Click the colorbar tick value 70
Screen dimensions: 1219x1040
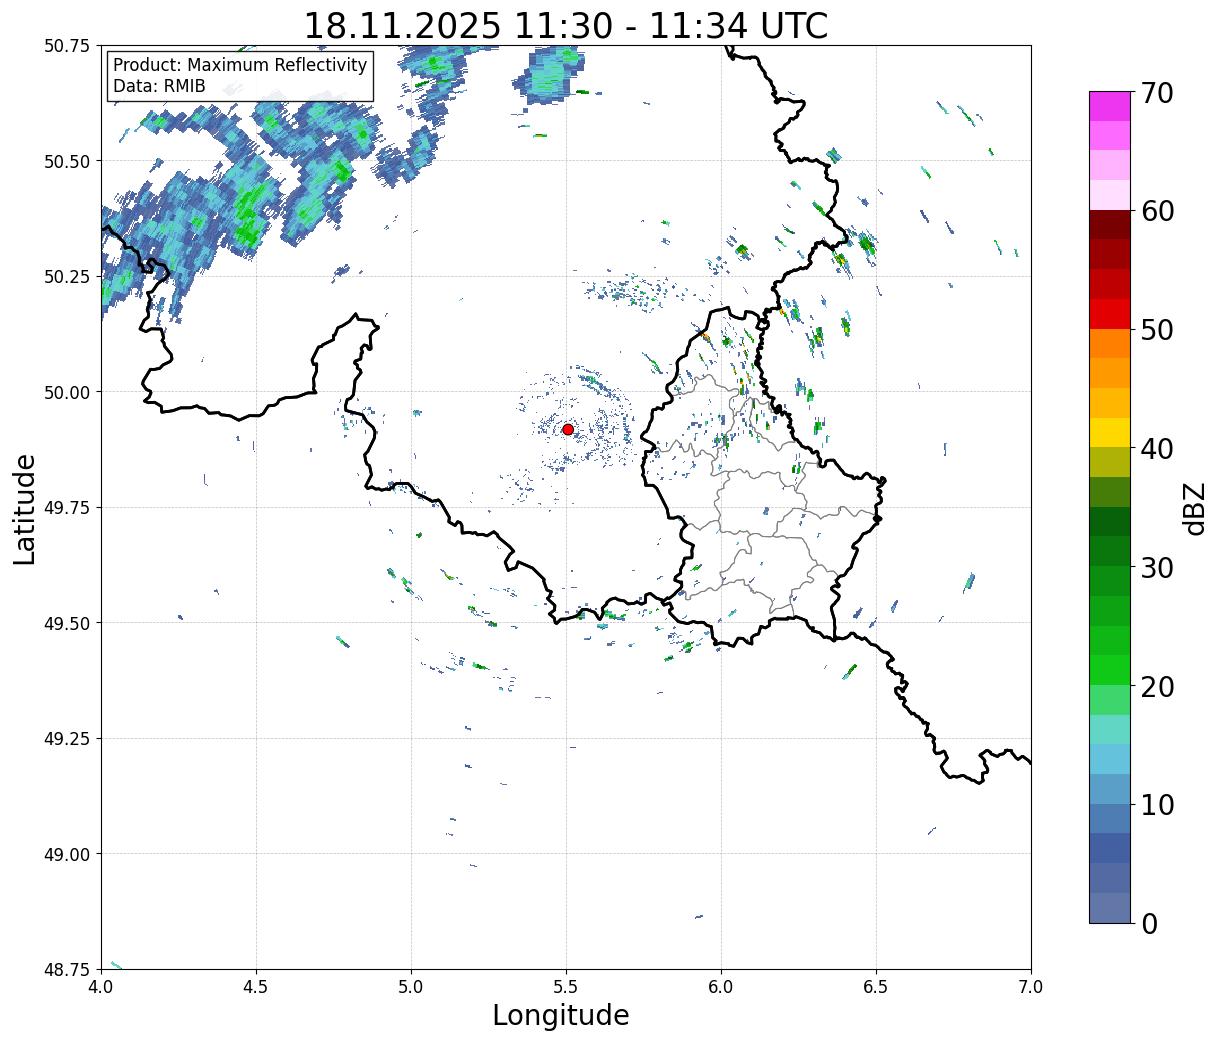(1156, 93)
